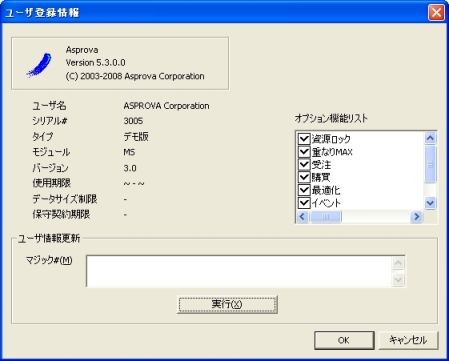The image size is (449, 361).
Task: Click the Asprova feather logo icon
Action: coord(39,64)
